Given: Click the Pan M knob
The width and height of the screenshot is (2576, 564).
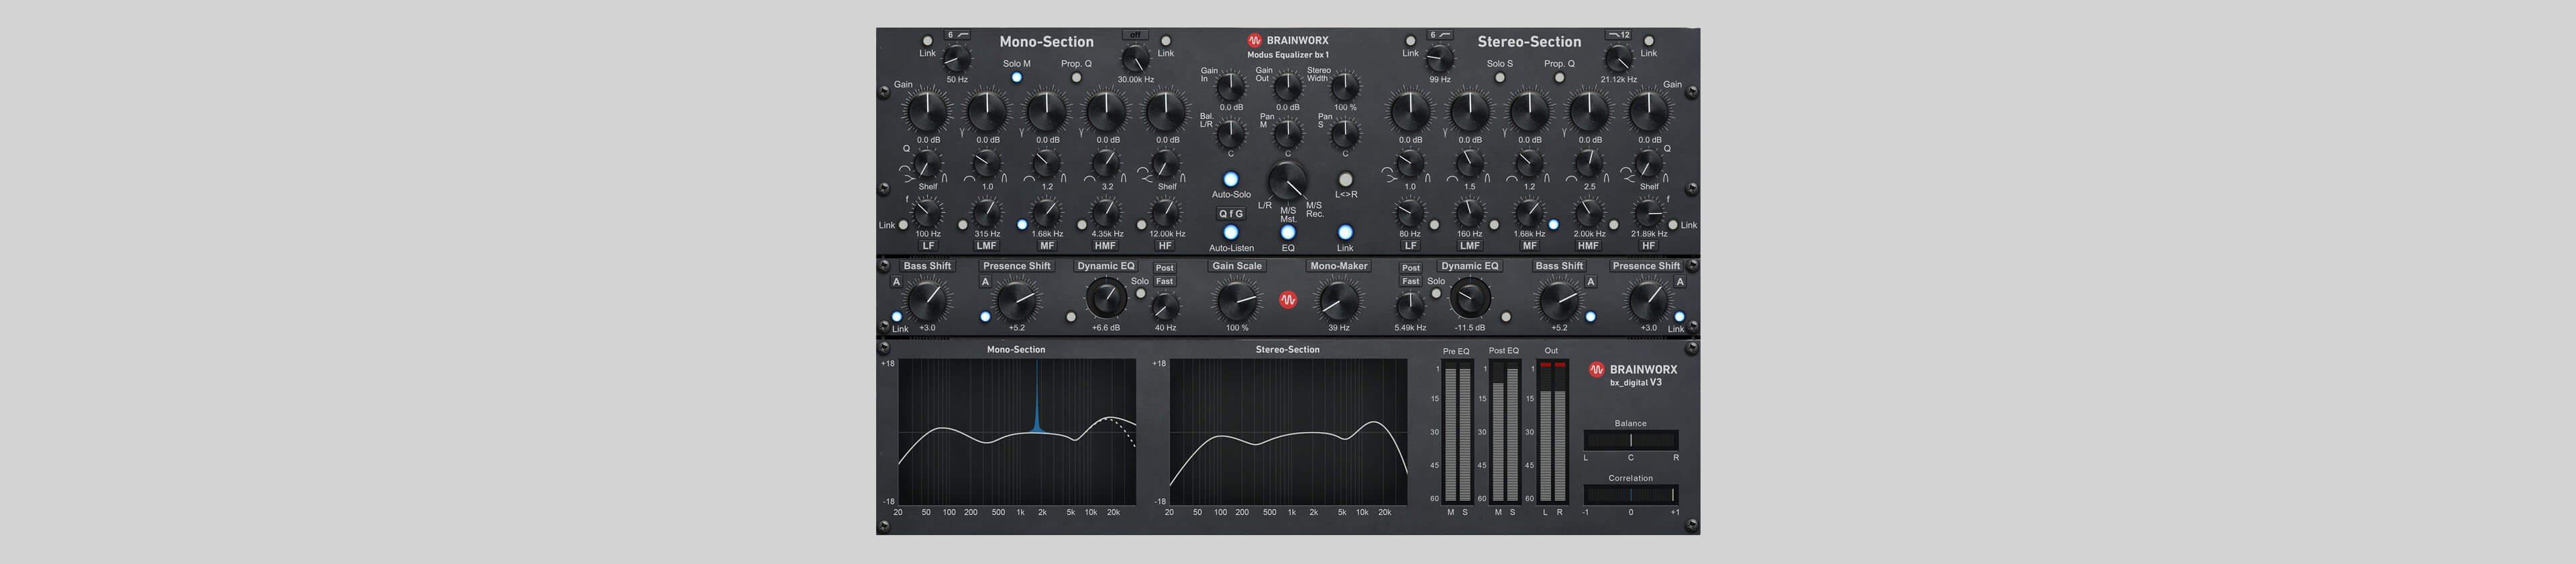Looking at the screenshot, I should (1288, 134).
